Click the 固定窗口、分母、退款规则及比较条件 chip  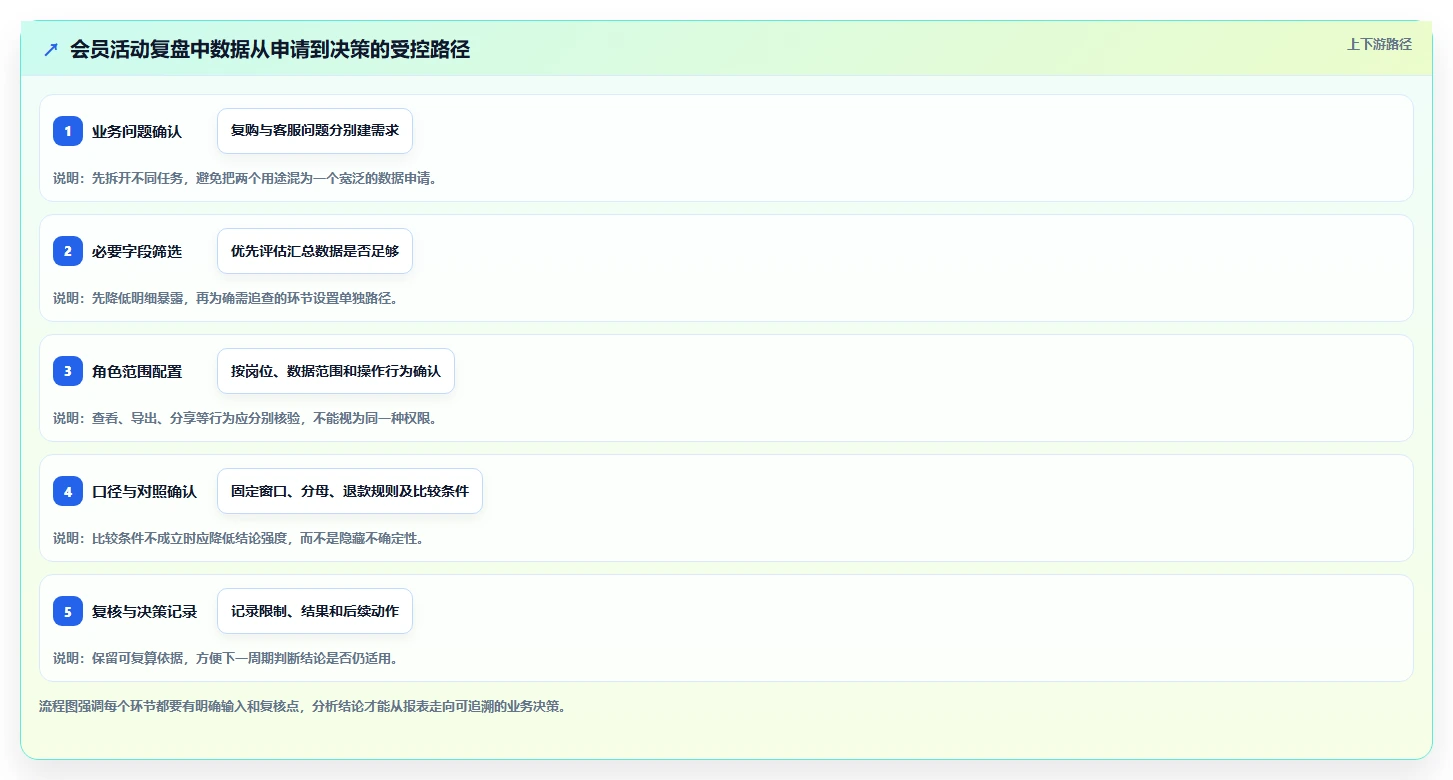(350, 491)
